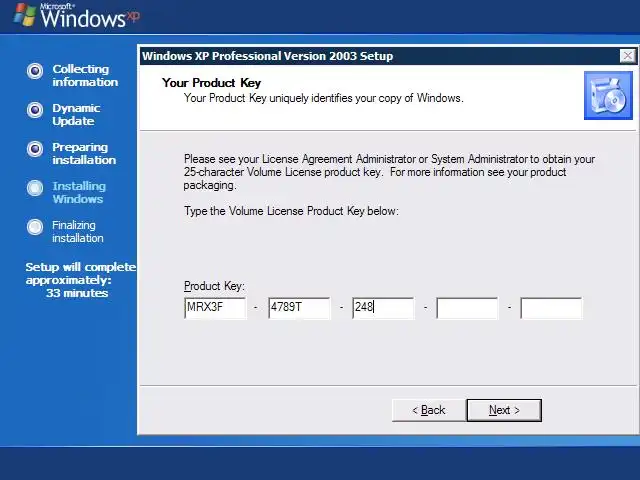Click the empty fifth product key field
This screenshot has width=640, height=480.
click(x=551, y=308)
